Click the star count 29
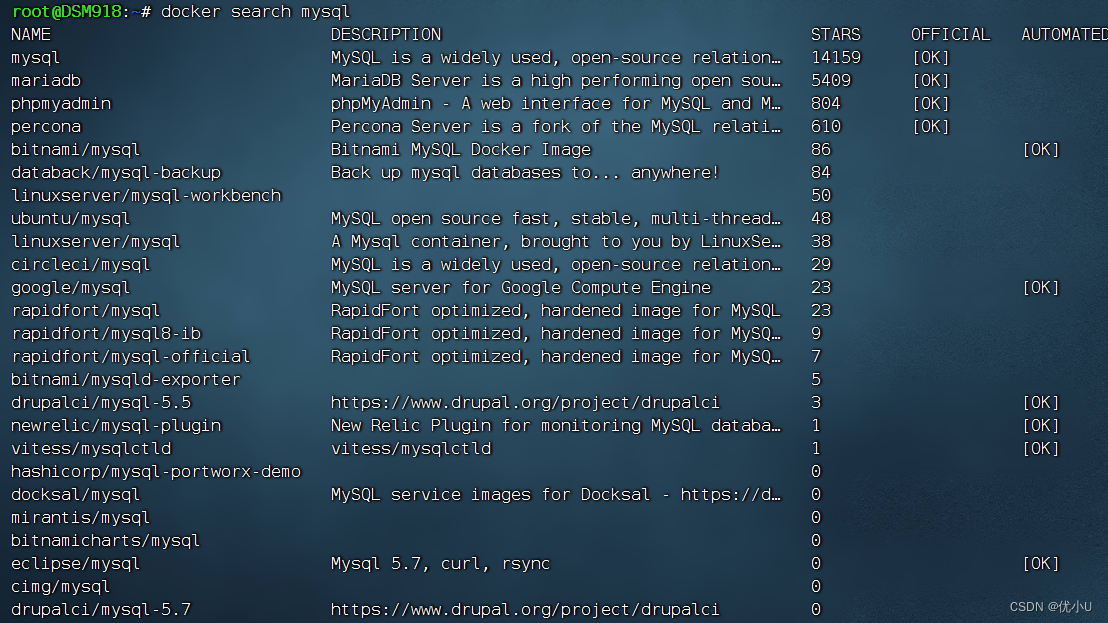The height and width of the screenshot is (623, 1108). pyautogui.click(x=821, y=265)
